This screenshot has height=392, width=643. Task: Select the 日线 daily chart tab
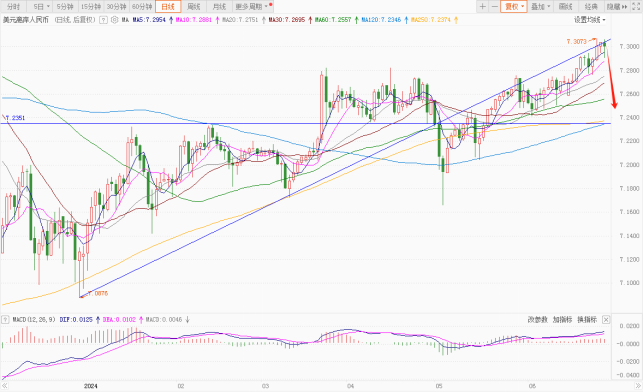point(168,7)
